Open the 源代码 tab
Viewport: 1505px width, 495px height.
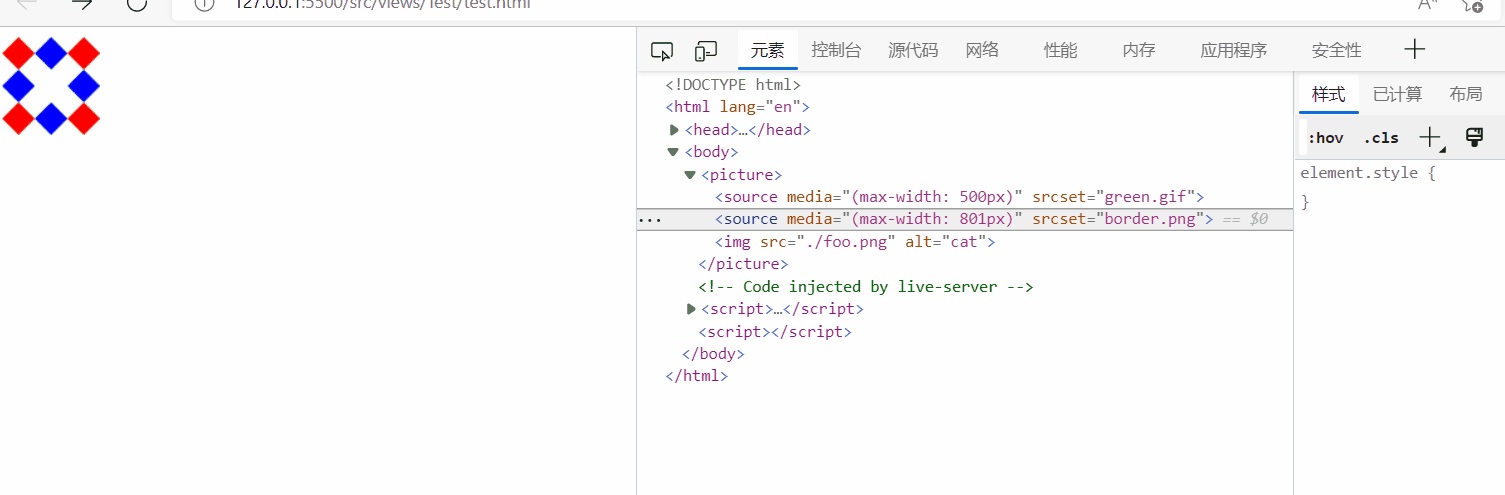tap(913, 50)
